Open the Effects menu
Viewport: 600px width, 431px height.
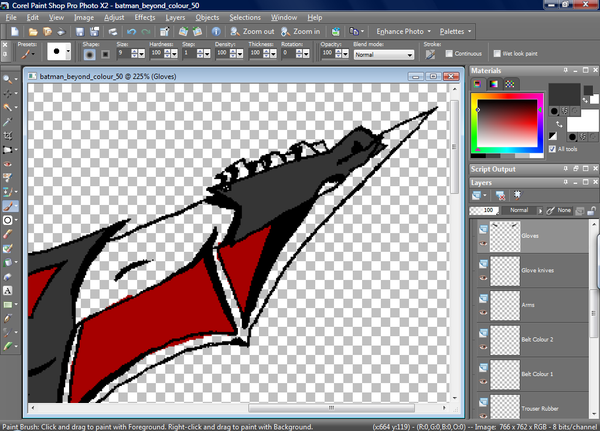tap(145, 18)
